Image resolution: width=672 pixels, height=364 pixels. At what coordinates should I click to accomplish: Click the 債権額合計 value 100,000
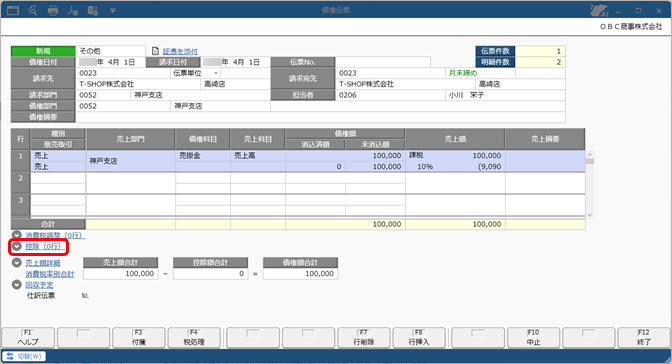(300, 274)
